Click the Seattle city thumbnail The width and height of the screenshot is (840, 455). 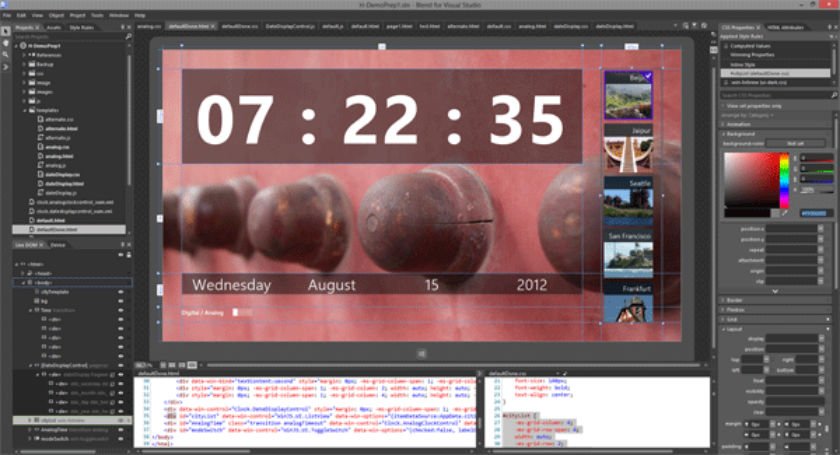click(627, 204)
